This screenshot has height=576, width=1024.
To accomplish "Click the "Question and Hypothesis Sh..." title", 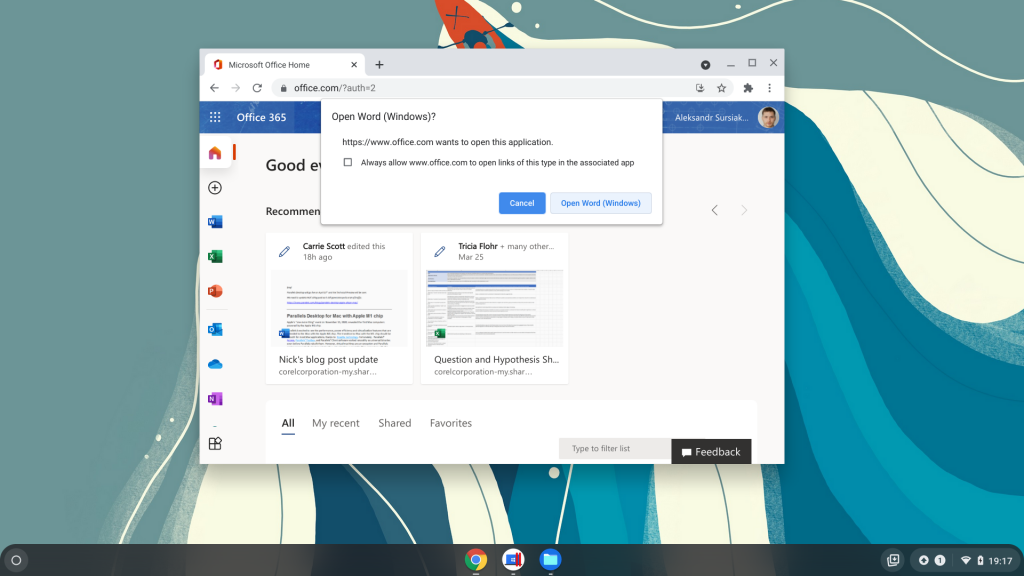I will coord(496,360).
